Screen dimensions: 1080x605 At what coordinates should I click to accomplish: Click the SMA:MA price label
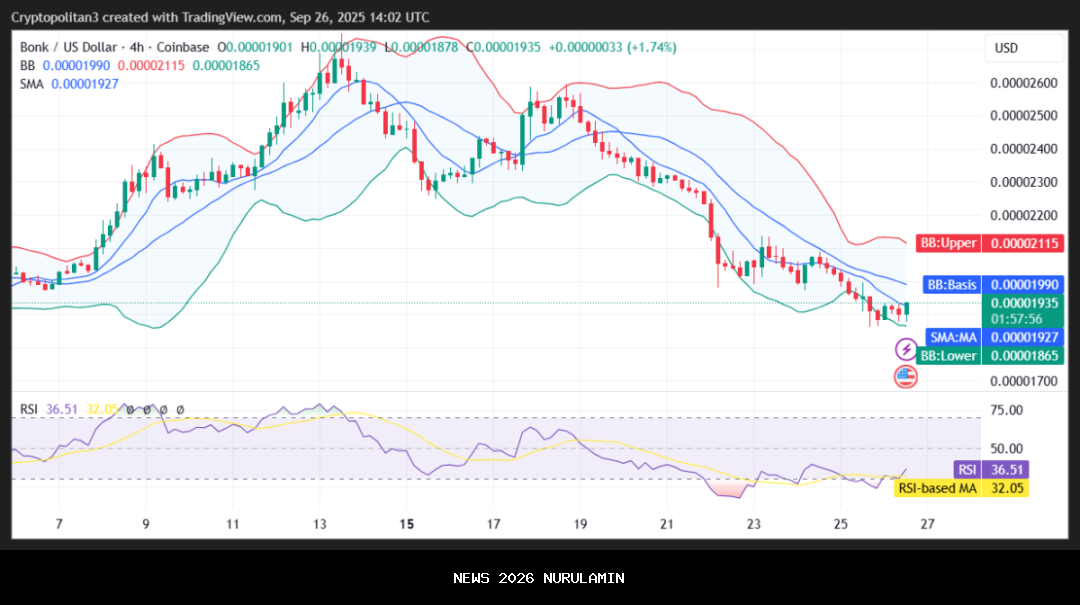[x=952, y=337]
